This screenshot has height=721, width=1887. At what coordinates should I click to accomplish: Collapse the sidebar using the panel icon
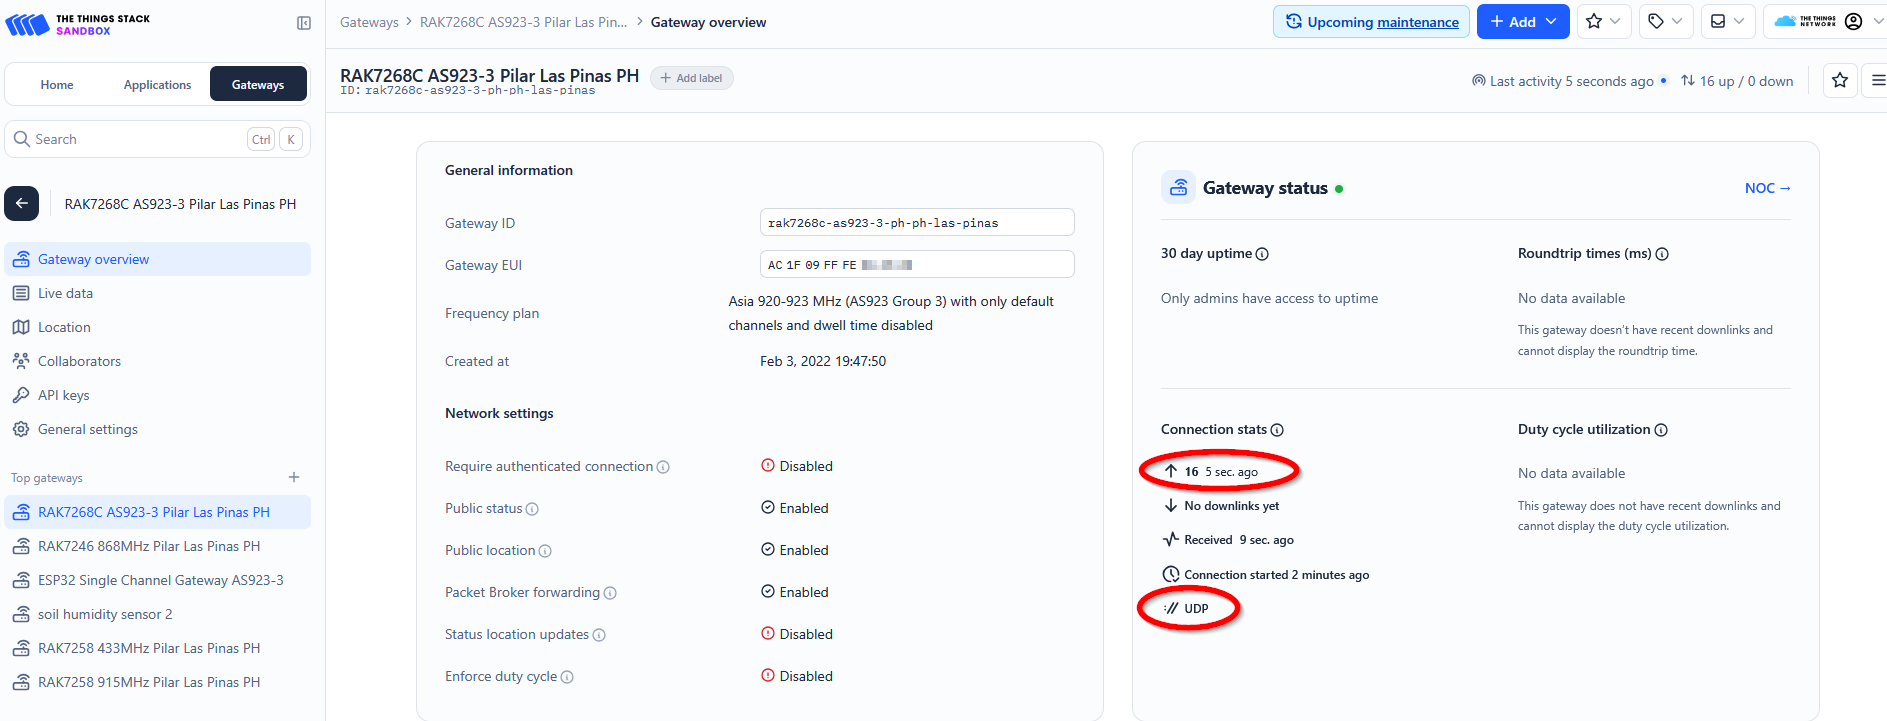304,23
